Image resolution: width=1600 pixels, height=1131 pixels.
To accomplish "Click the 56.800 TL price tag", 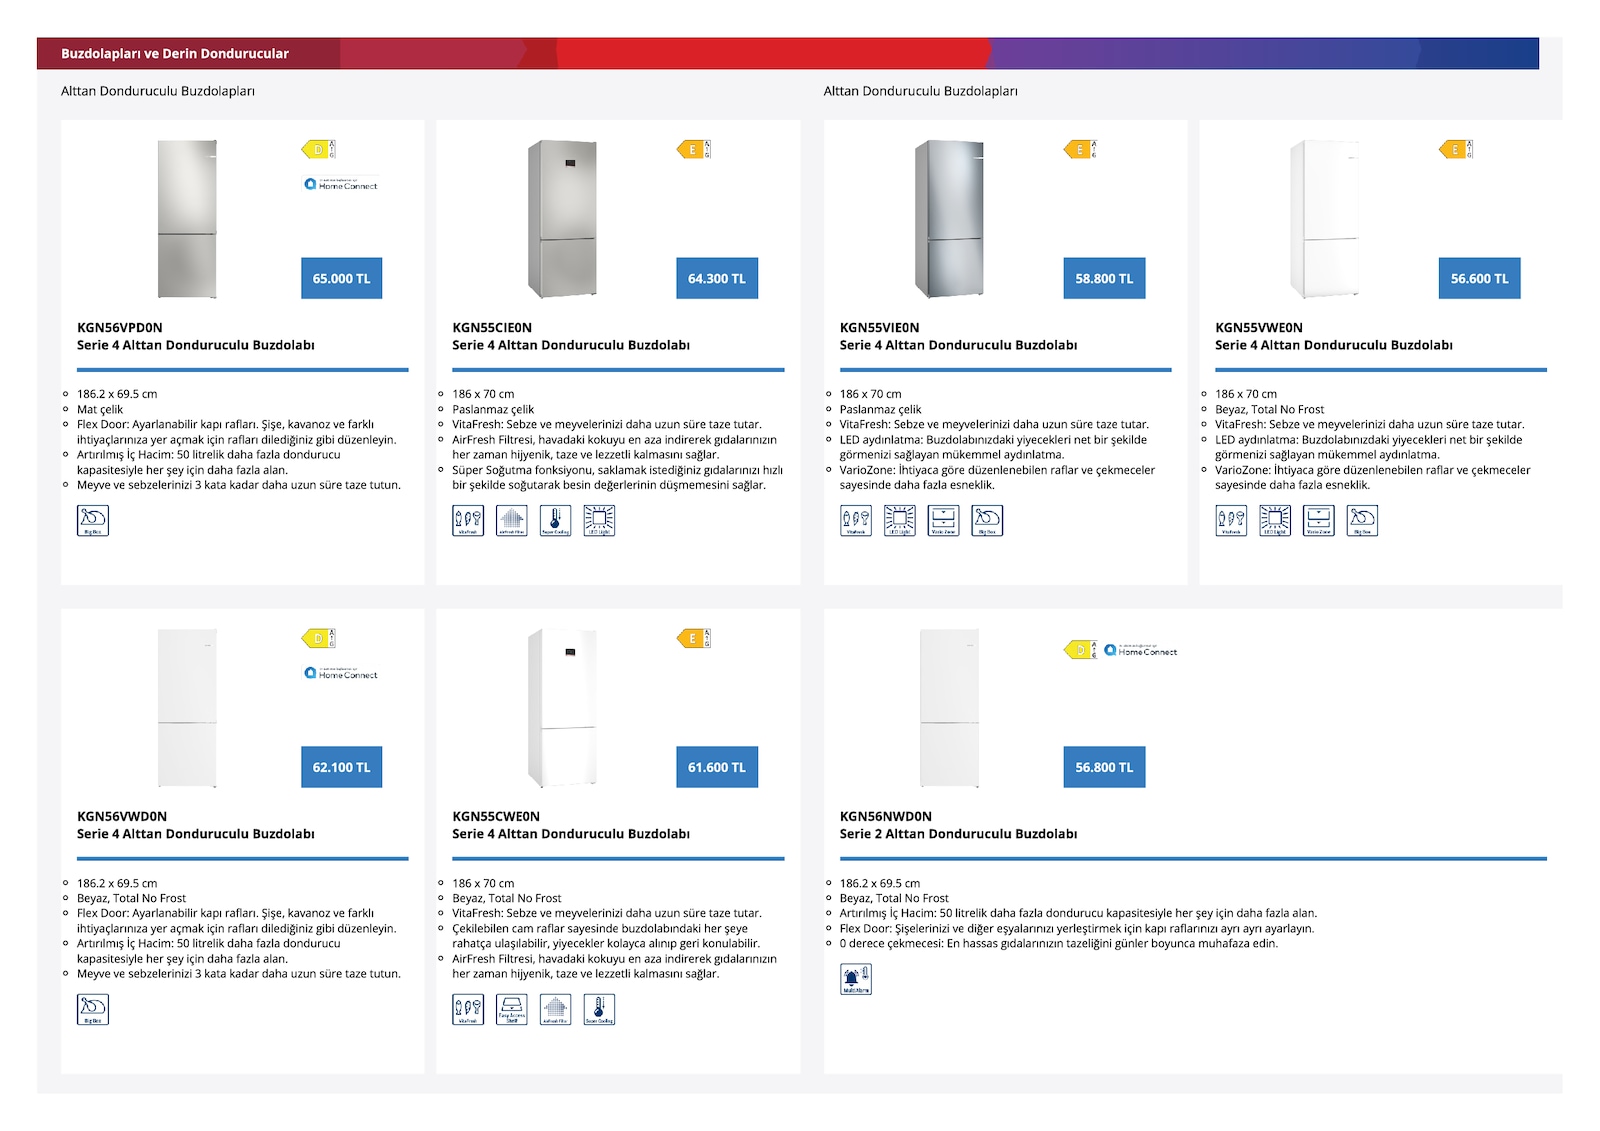I will [1104, 767].
